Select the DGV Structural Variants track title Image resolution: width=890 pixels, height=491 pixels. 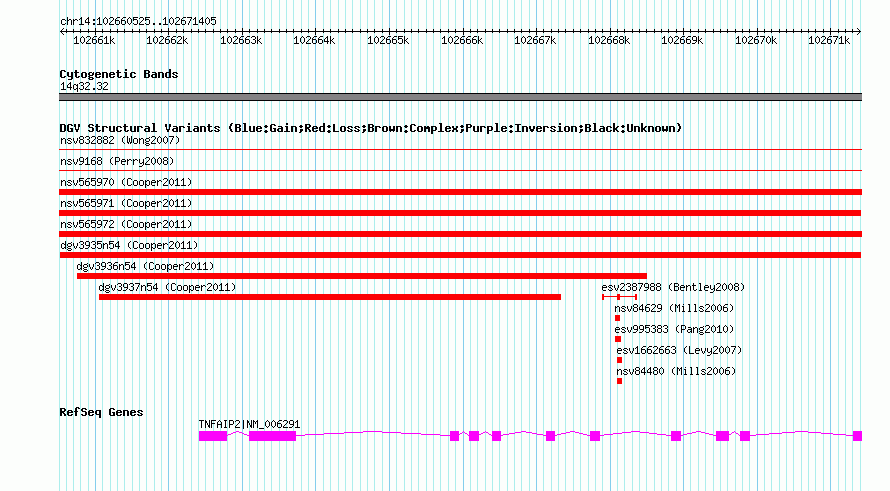click(371, 128)
